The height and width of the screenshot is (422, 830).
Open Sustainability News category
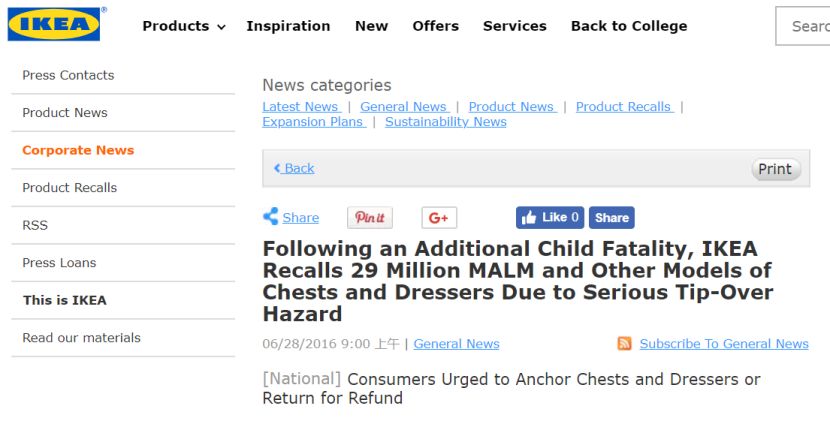[446, 122]
